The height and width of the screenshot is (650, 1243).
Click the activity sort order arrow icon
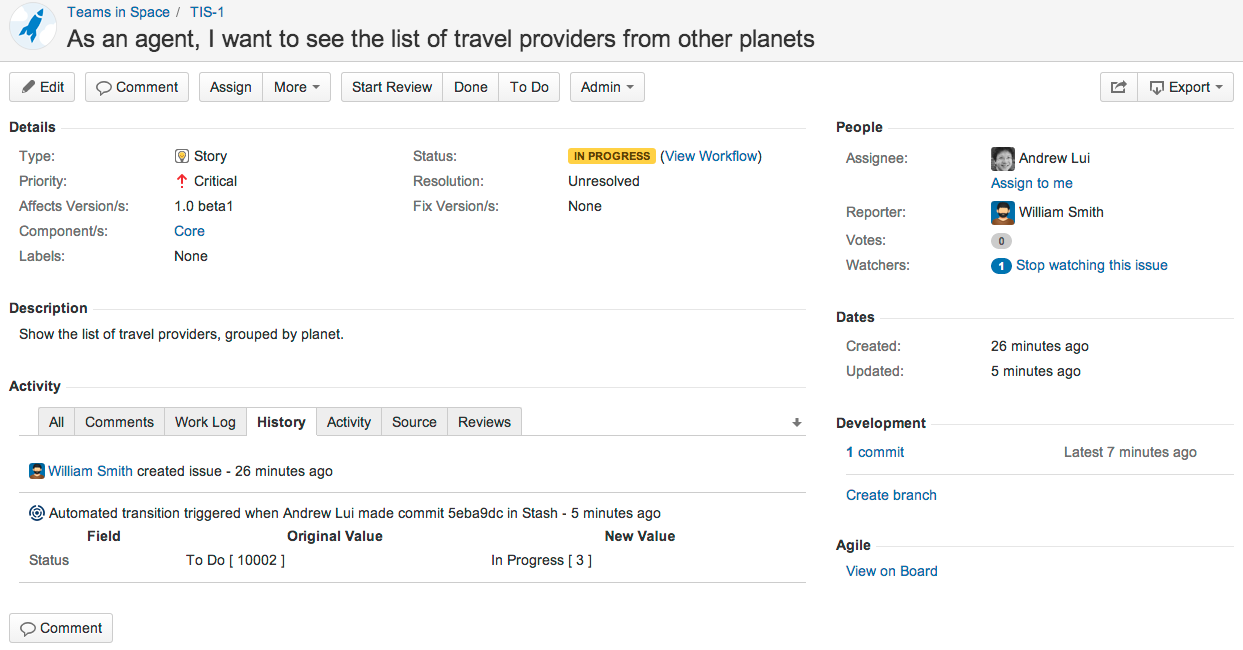tap(797, 423)
